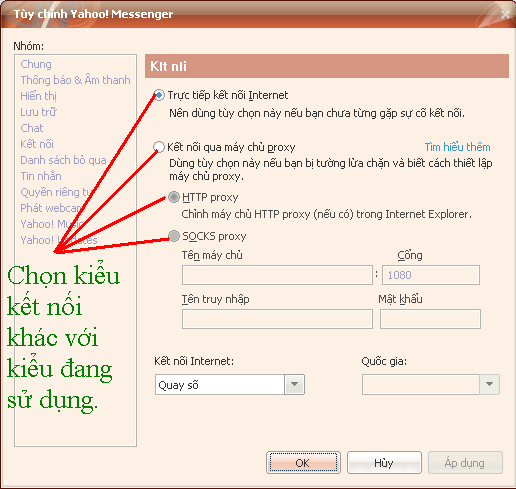Select 'Tin nhắn' in the group list
516x489 pixels.
(x=41, y=176)
